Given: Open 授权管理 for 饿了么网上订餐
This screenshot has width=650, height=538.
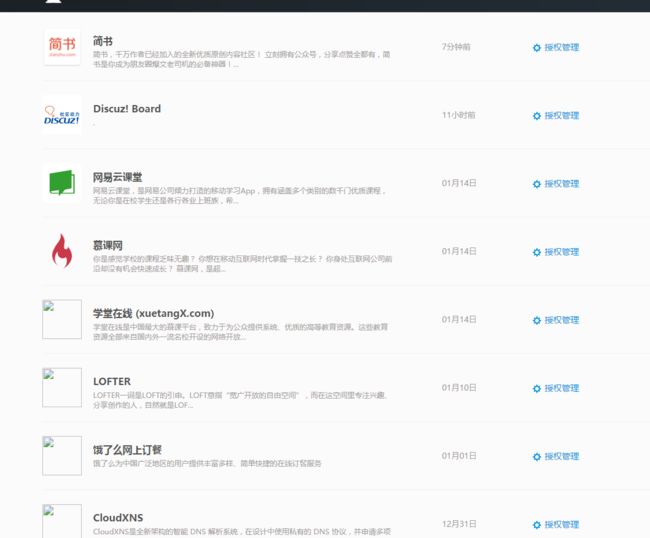Looking at the screenshot, I should (x=555, y=456).
